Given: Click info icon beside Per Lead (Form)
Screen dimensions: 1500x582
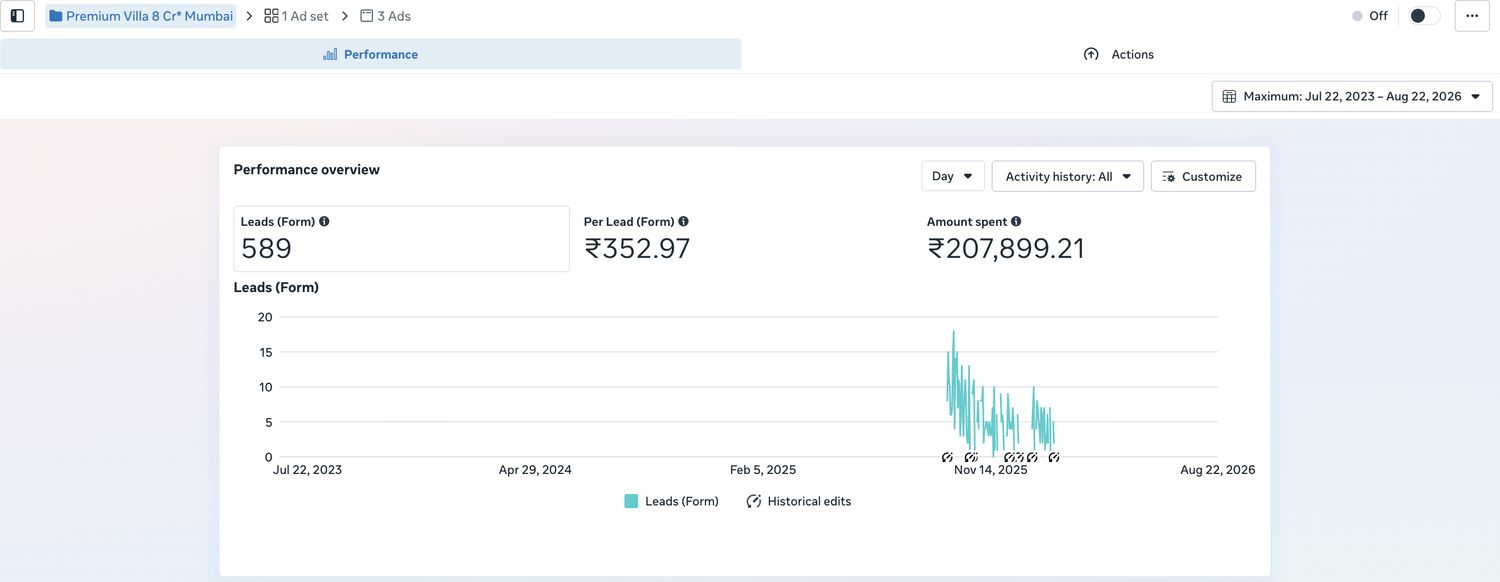Looking at the screenshot, I should (683, 222).
